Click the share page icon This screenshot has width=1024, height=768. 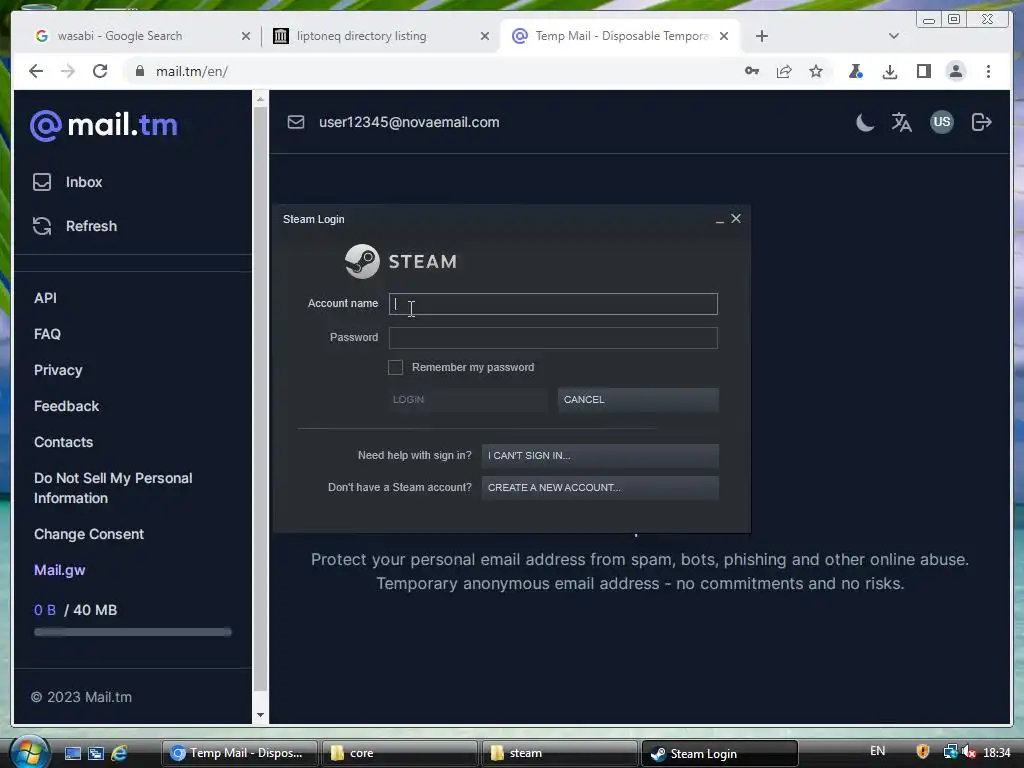point(784,71)
